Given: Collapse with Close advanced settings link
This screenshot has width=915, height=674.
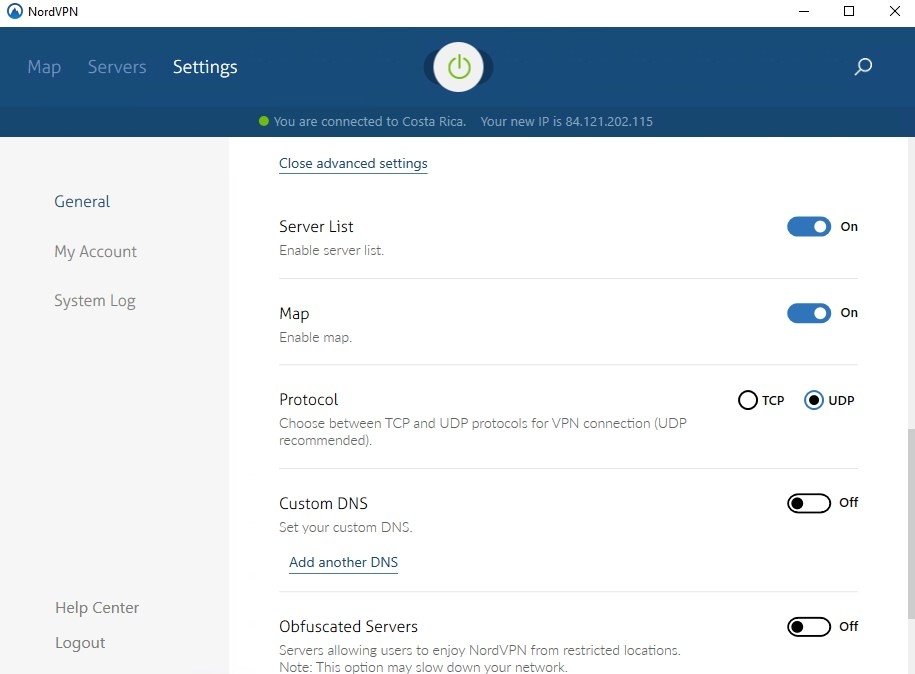Looking at the screenshot, I should [353, 163].
